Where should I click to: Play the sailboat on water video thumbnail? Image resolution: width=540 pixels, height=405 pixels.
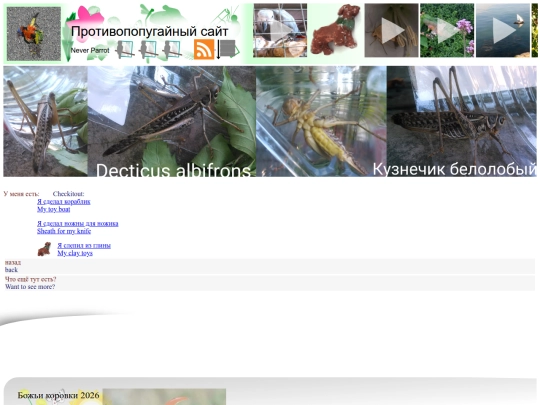[x=503, y=30]
